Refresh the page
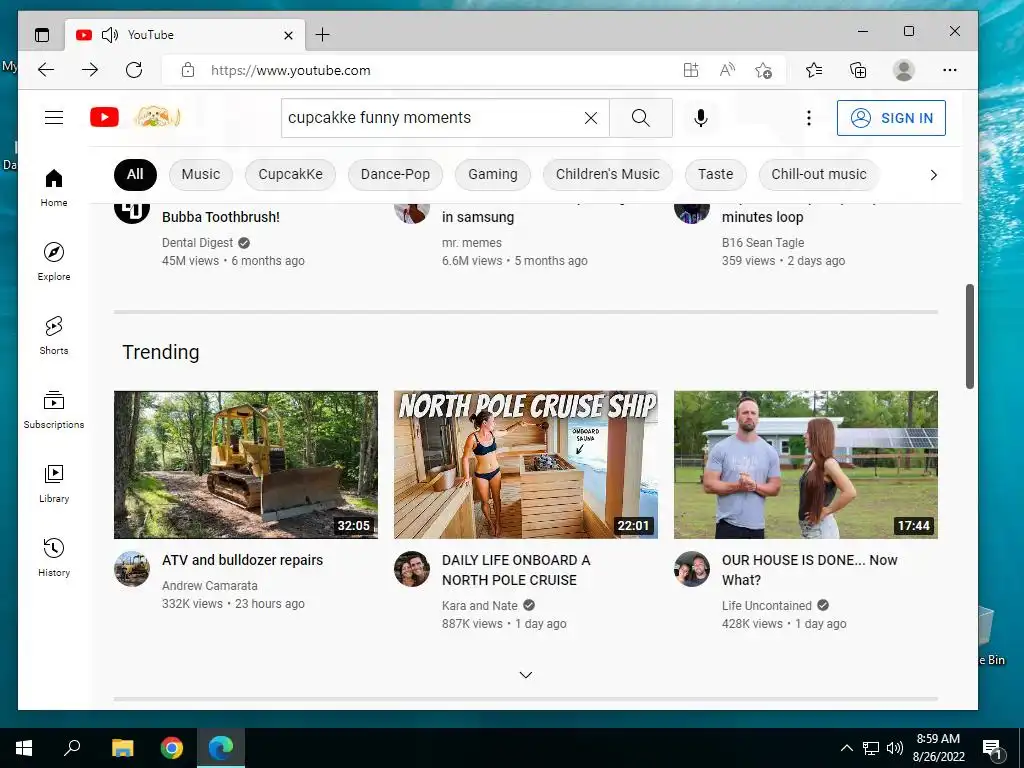Viewport: 1024px width, 768px height. pos(134,70)
